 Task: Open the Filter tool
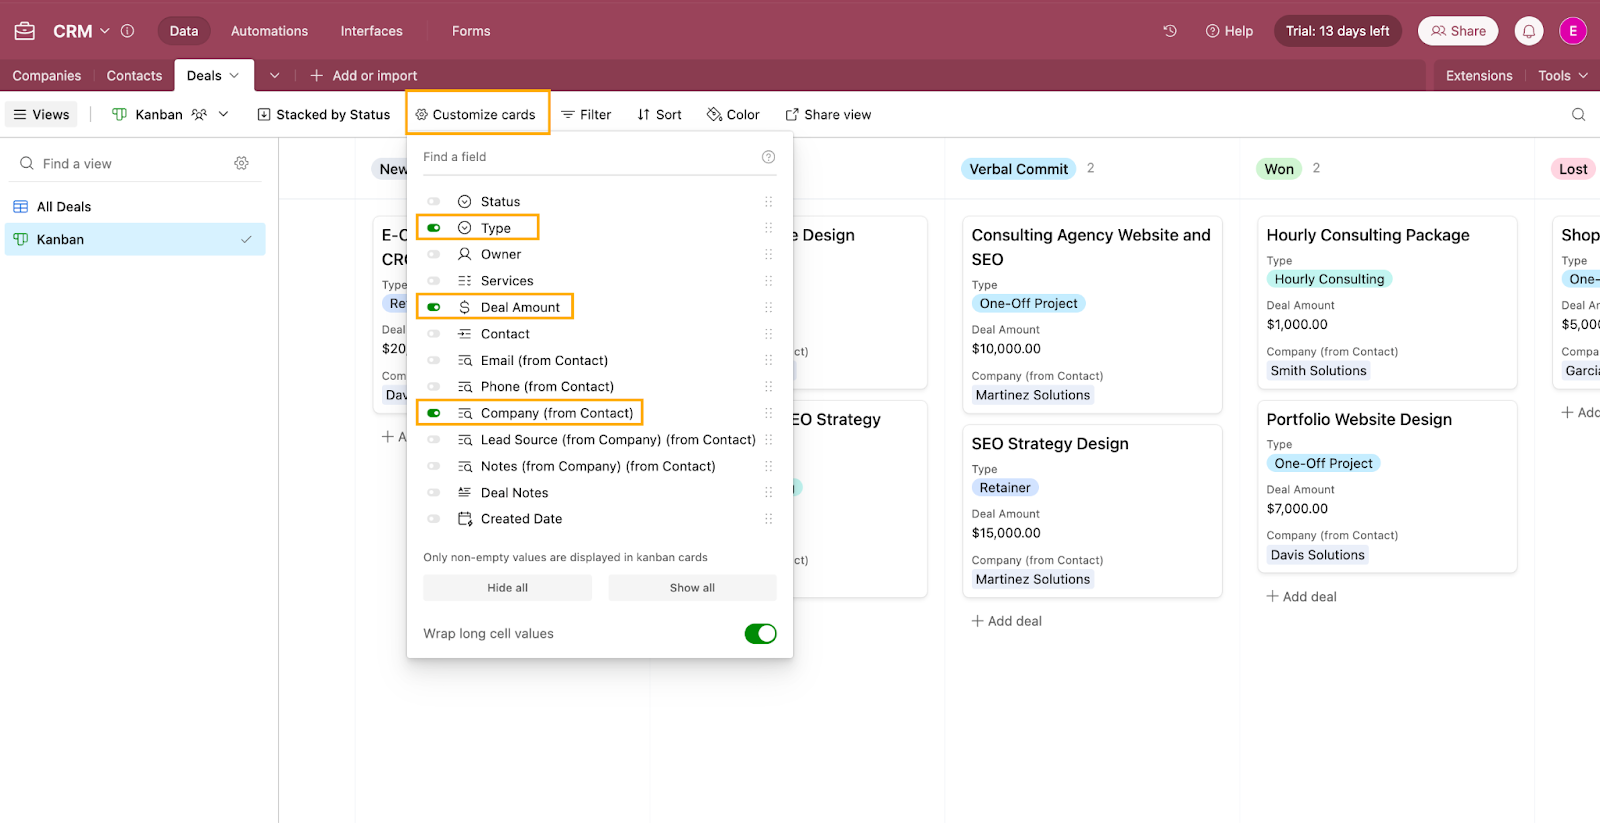coord(586,115)
